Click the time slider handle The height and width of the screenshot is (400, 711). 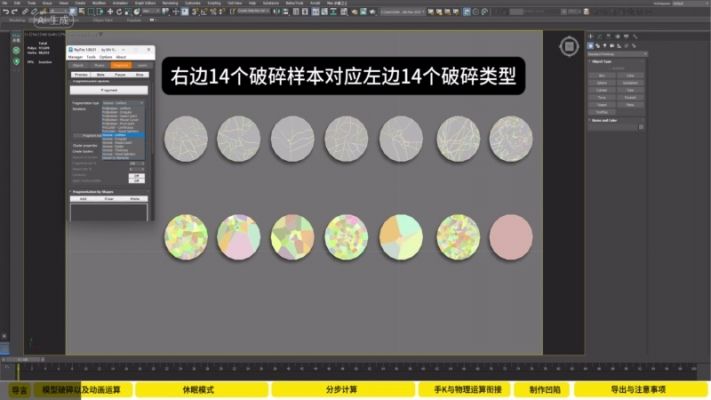click(24, 360)
